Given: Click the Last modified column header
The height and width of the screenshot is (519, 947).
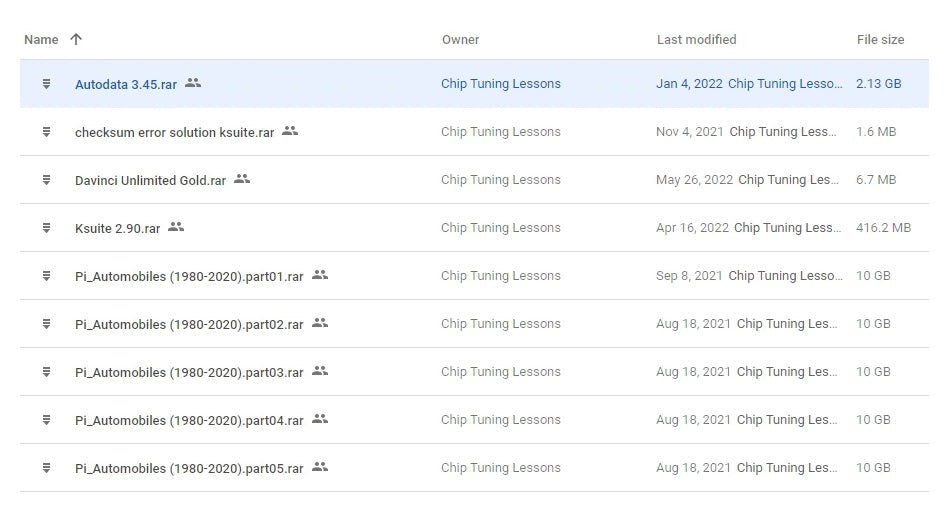Looking at the screenshot, I should (x=696, y=40).
